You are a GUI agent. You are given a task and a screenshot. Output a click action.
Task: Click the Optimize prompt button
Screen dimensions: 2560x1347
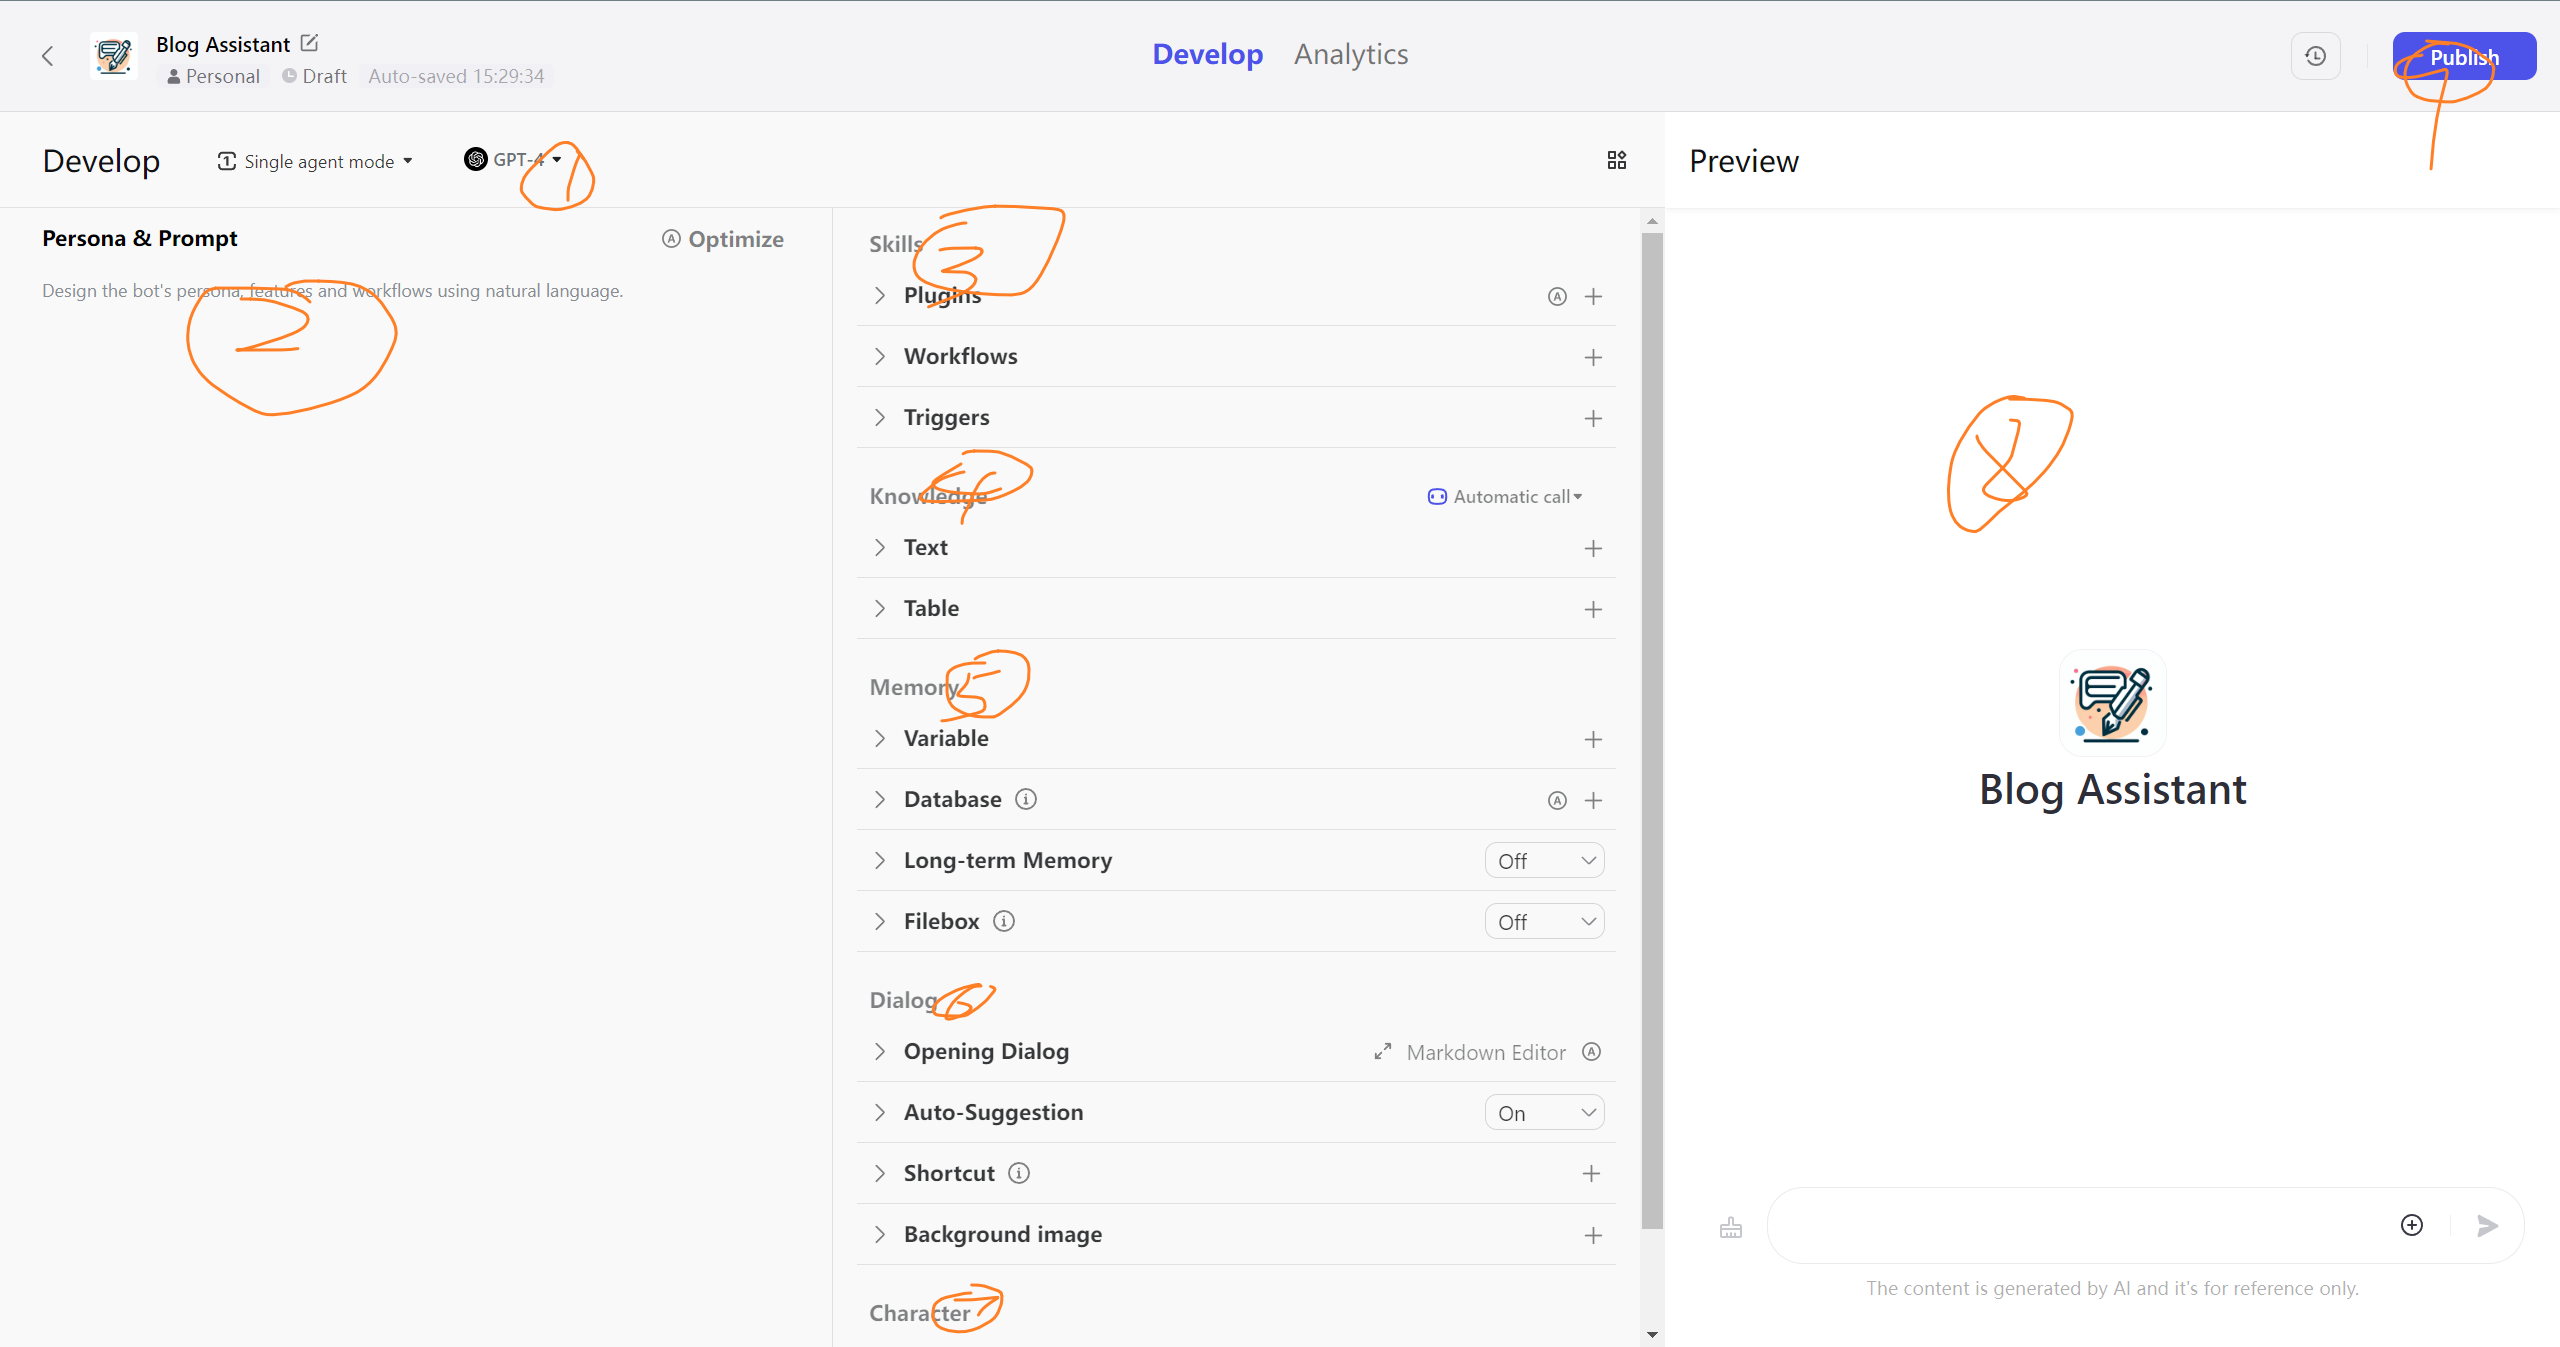point(723,239)
